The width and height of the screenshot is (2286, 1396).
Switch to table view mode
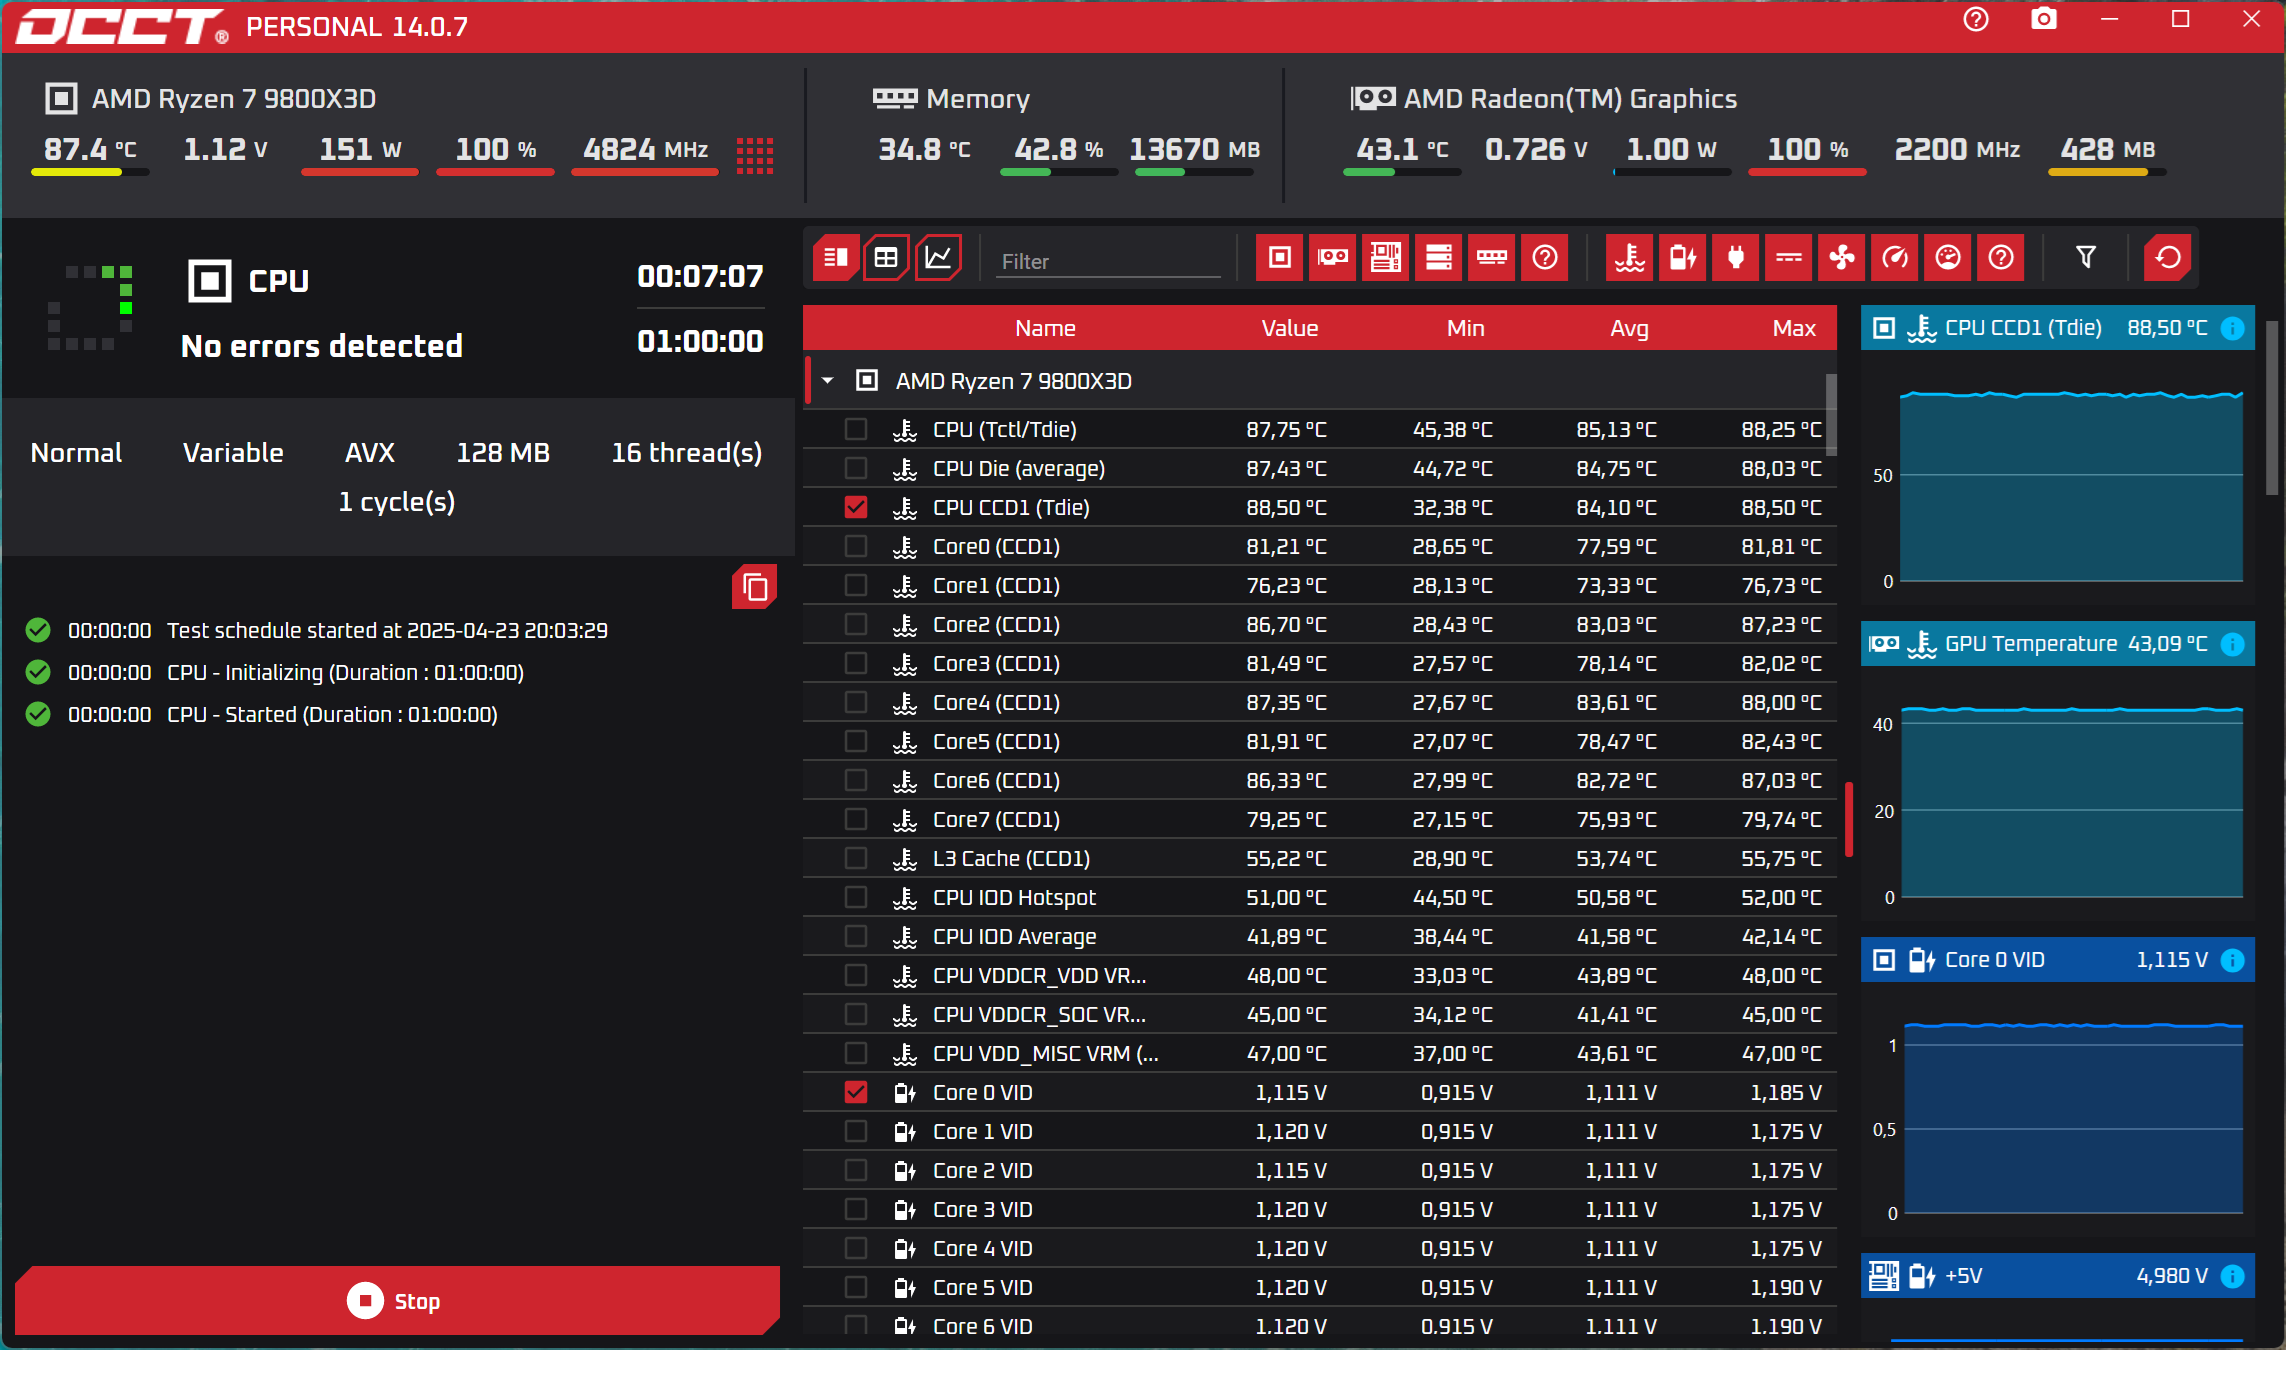[886, 258]
